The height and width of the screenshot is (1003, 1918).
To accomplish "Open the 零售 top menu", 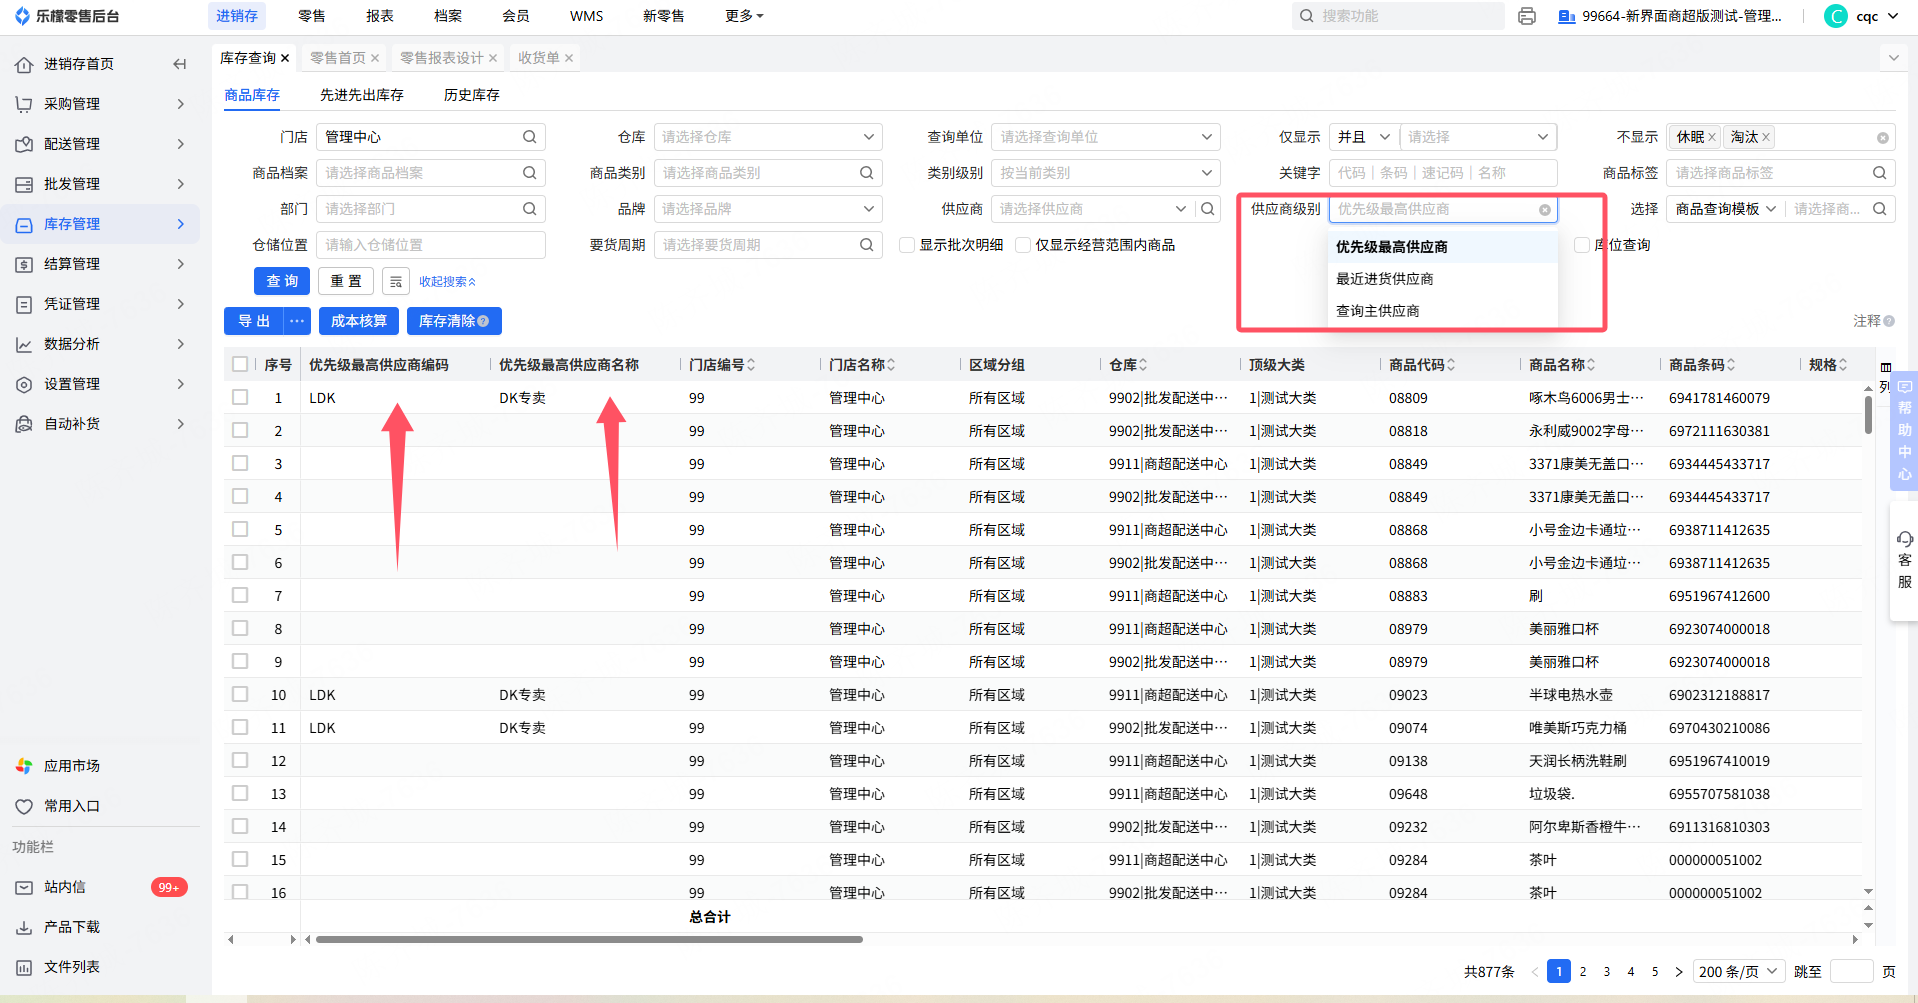I will coord(312,16).
